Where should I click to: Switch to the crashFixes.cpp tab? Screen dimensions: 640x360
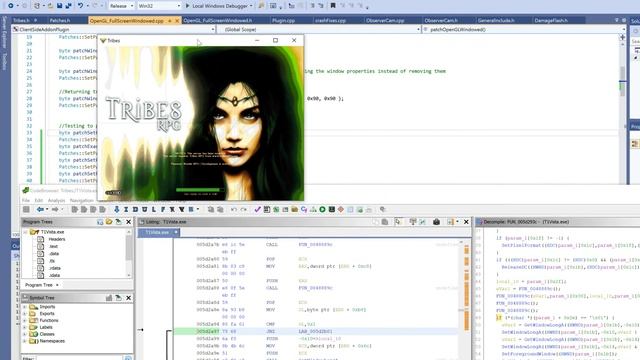330,20
